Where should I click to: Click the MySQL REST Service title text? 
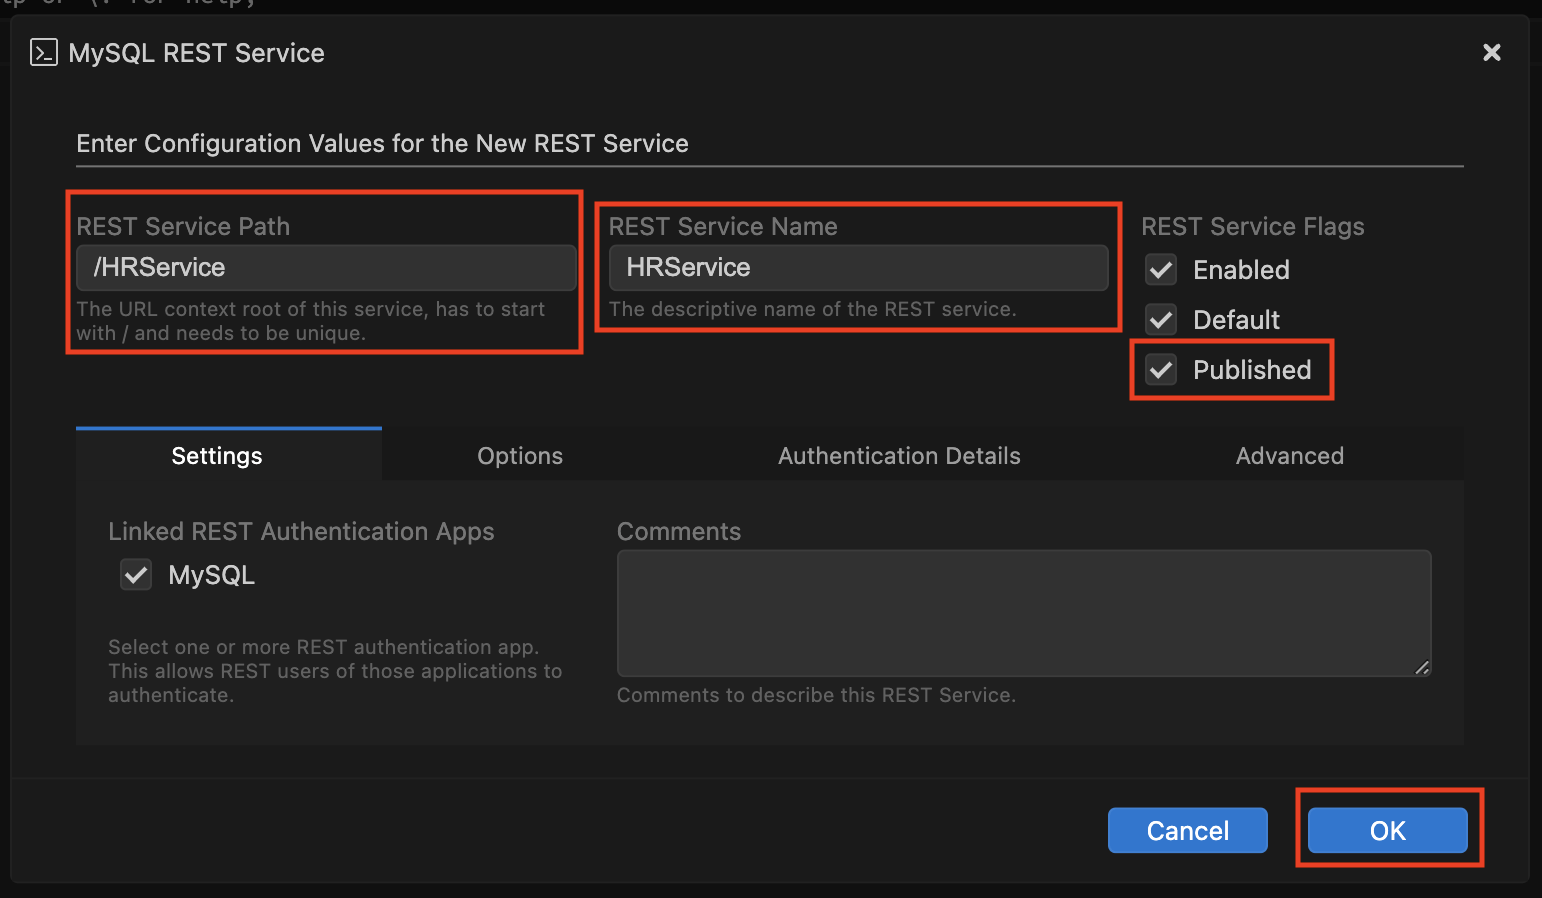pyautogui.click(x=195, y=52)
